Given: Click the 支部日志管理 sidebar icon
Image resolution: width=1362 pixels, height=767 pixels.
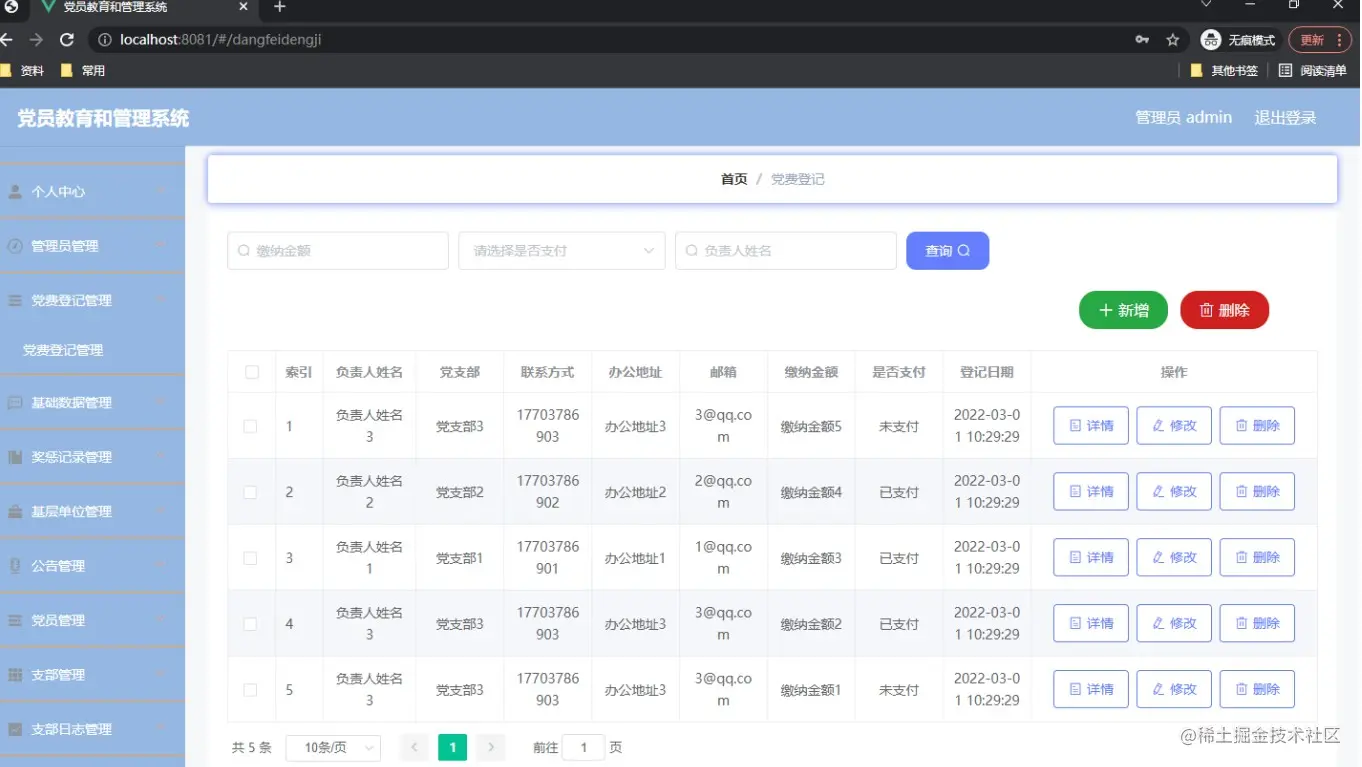Looking at the screenshot, I should click(x=15, y=730).
